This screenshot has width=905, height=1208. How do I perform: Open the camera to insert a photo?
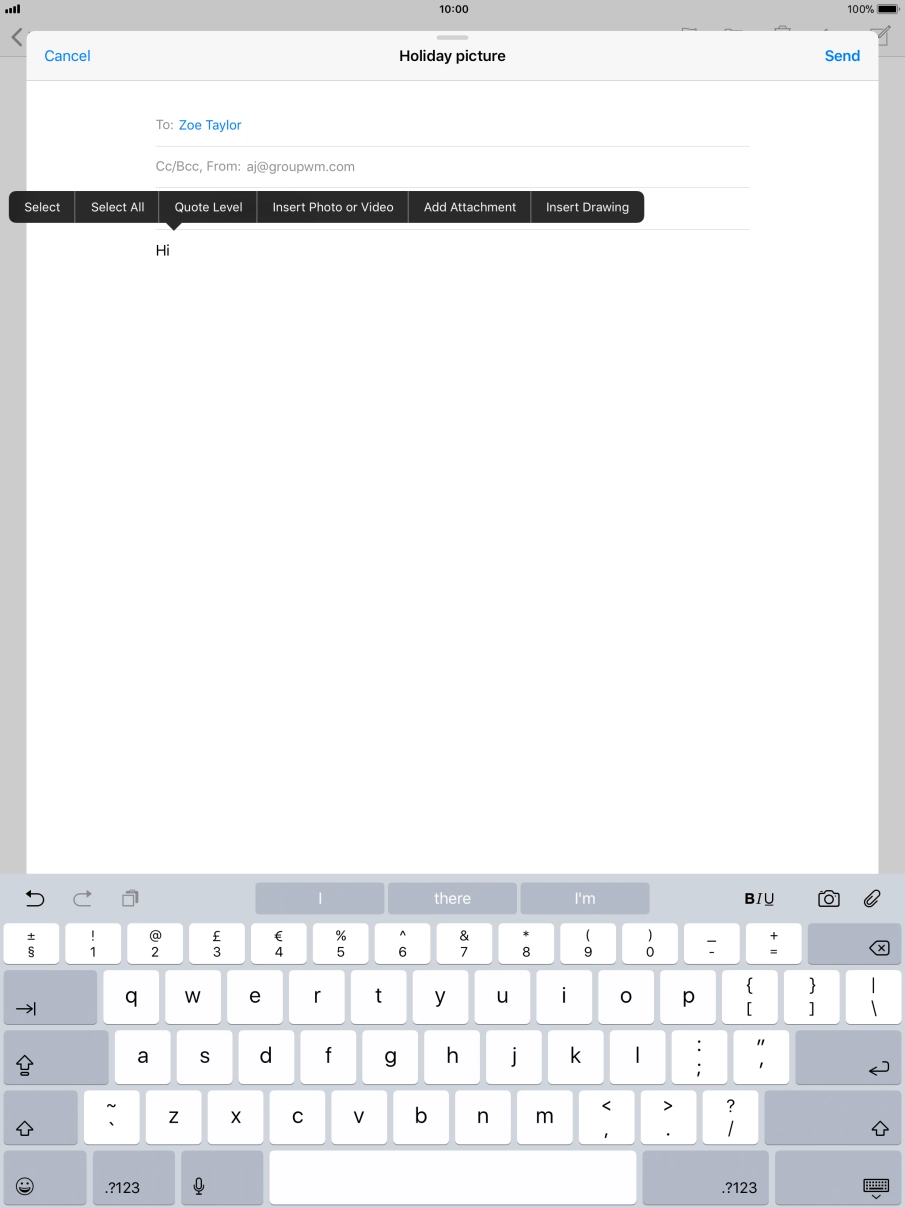pyautogui.click(x=828, y=898)
